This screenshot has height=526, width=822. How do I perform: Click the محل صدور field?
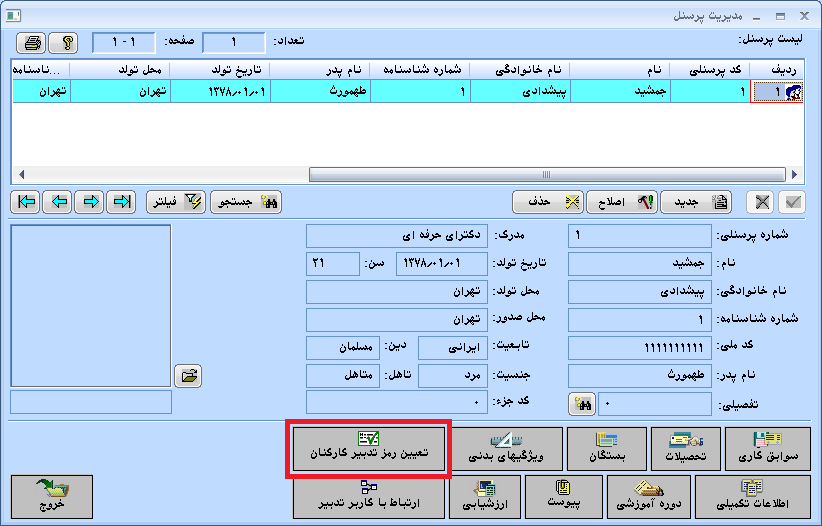[397, 319]
